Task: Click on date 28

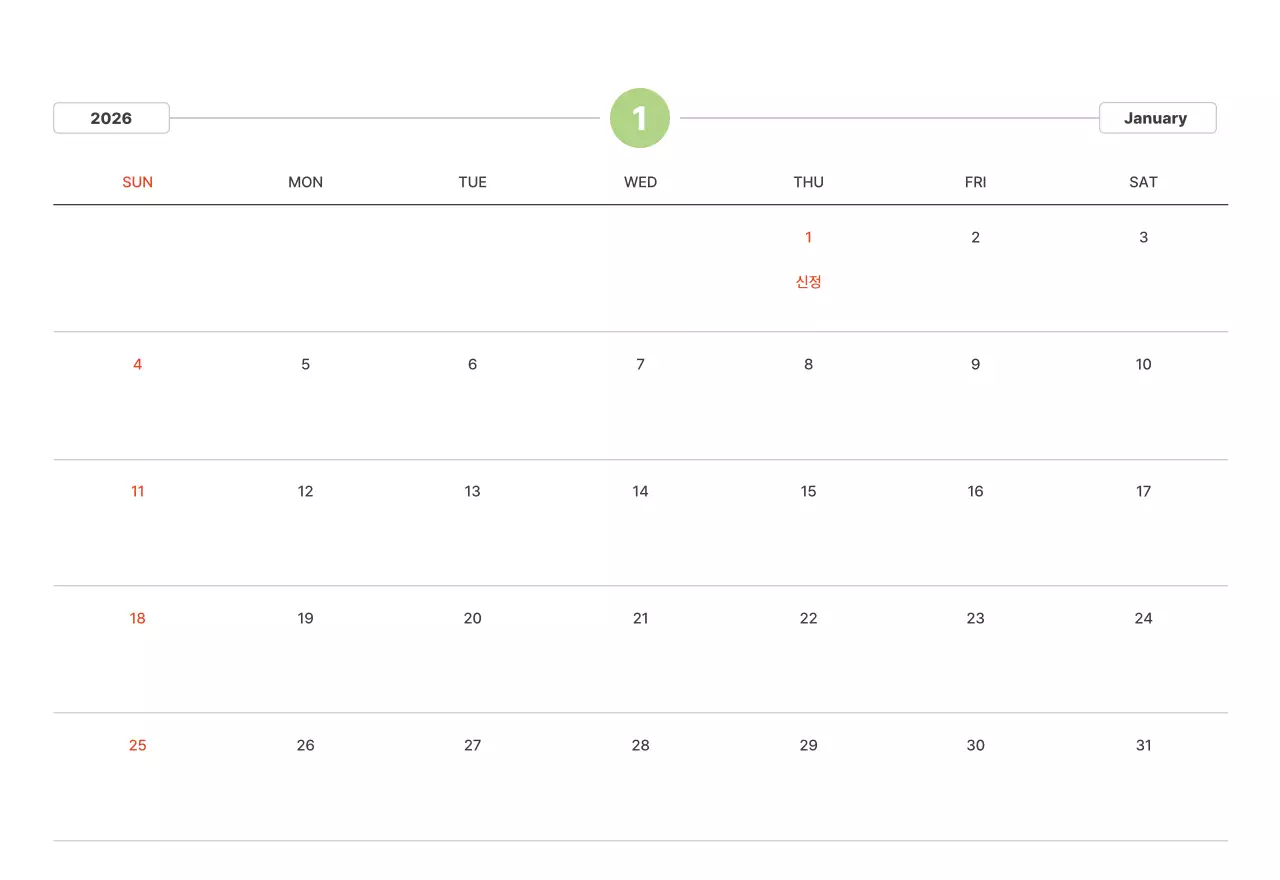Action: point(640,746)
